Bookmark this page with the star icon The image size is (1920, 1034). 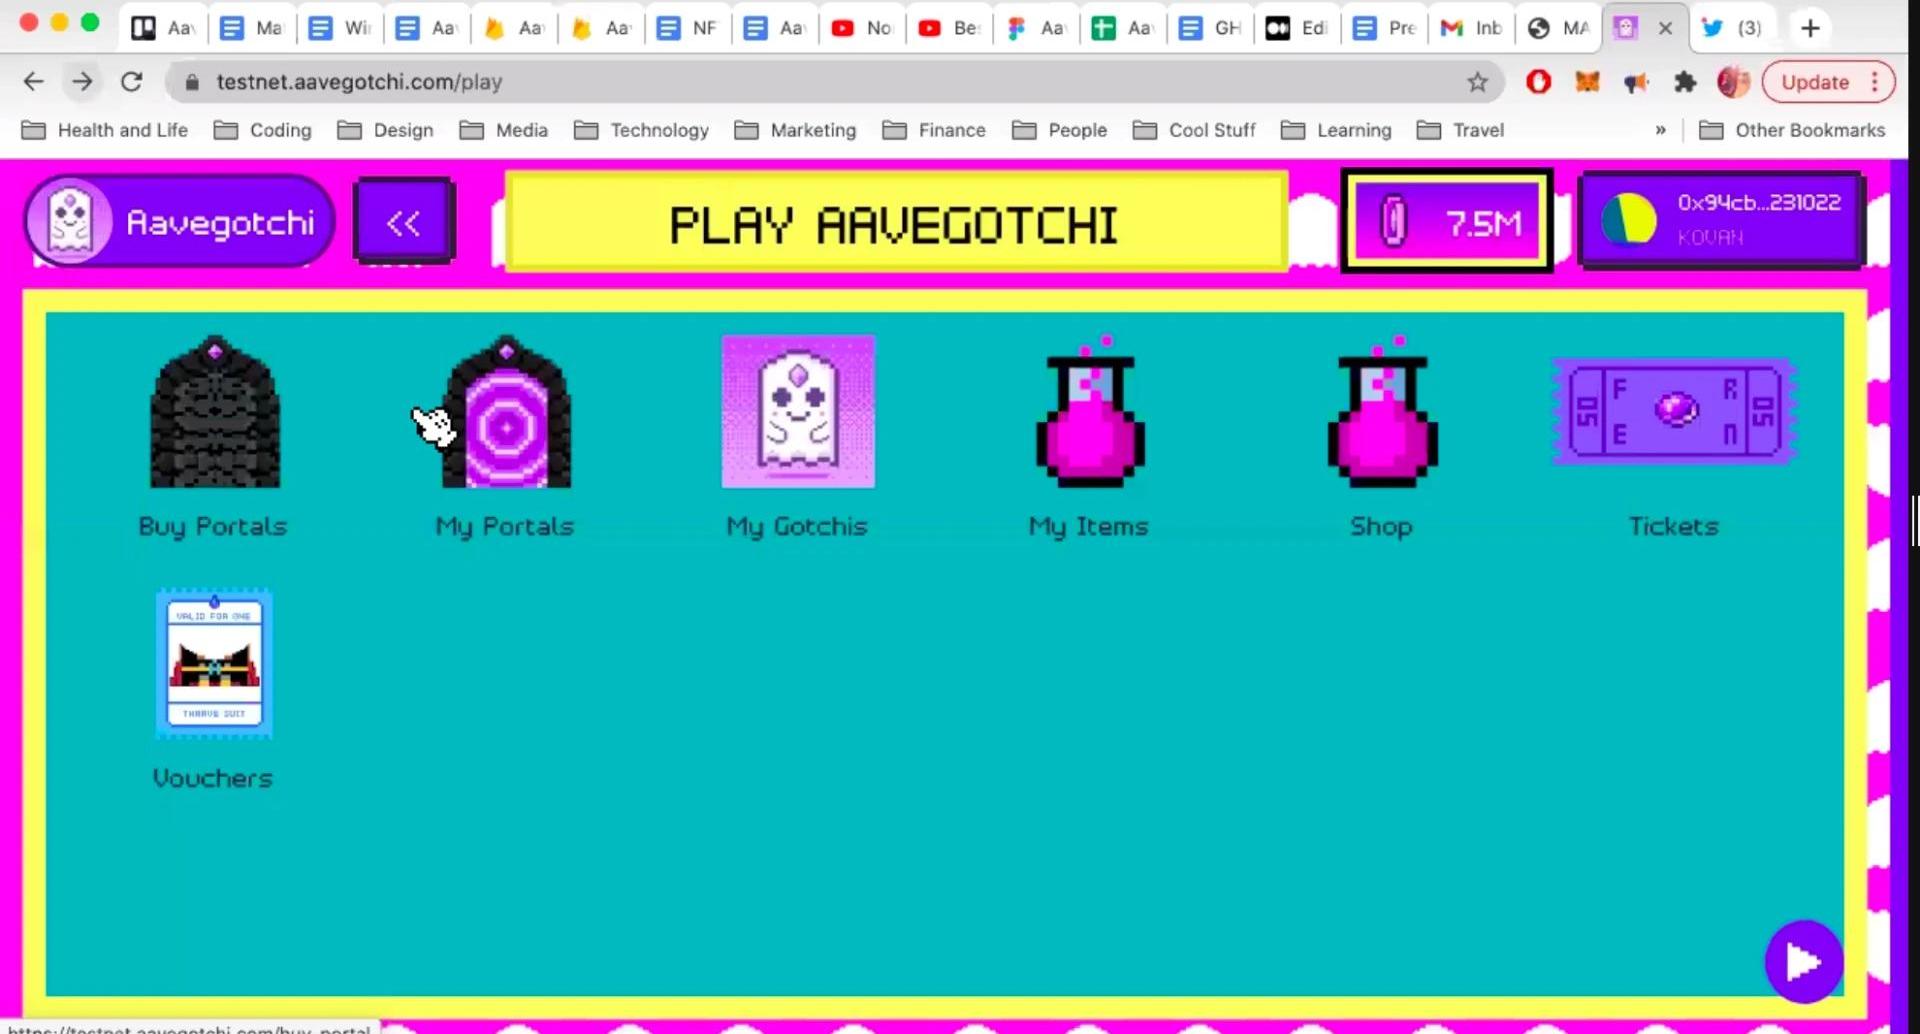[1477, 82]
